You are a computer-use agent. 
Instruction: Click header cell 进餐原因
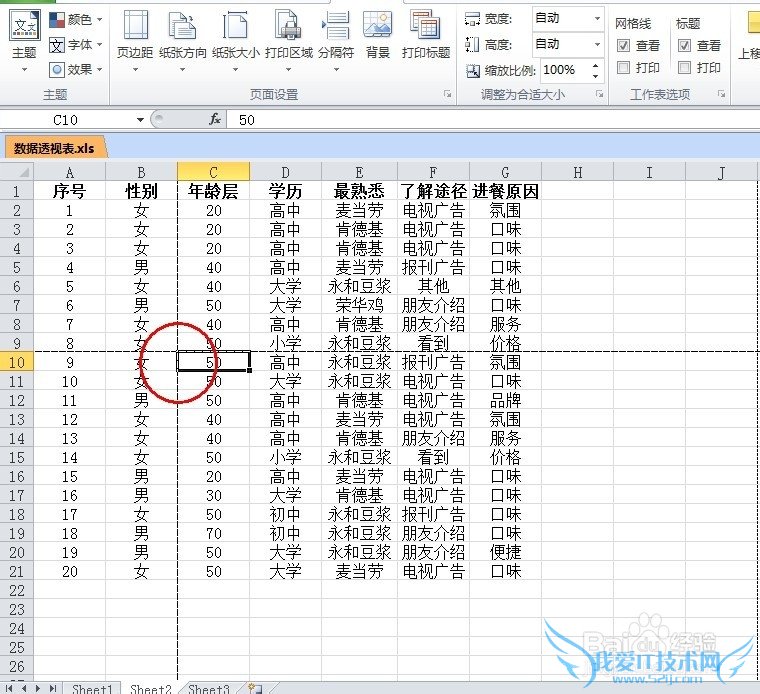click(505, 191)
